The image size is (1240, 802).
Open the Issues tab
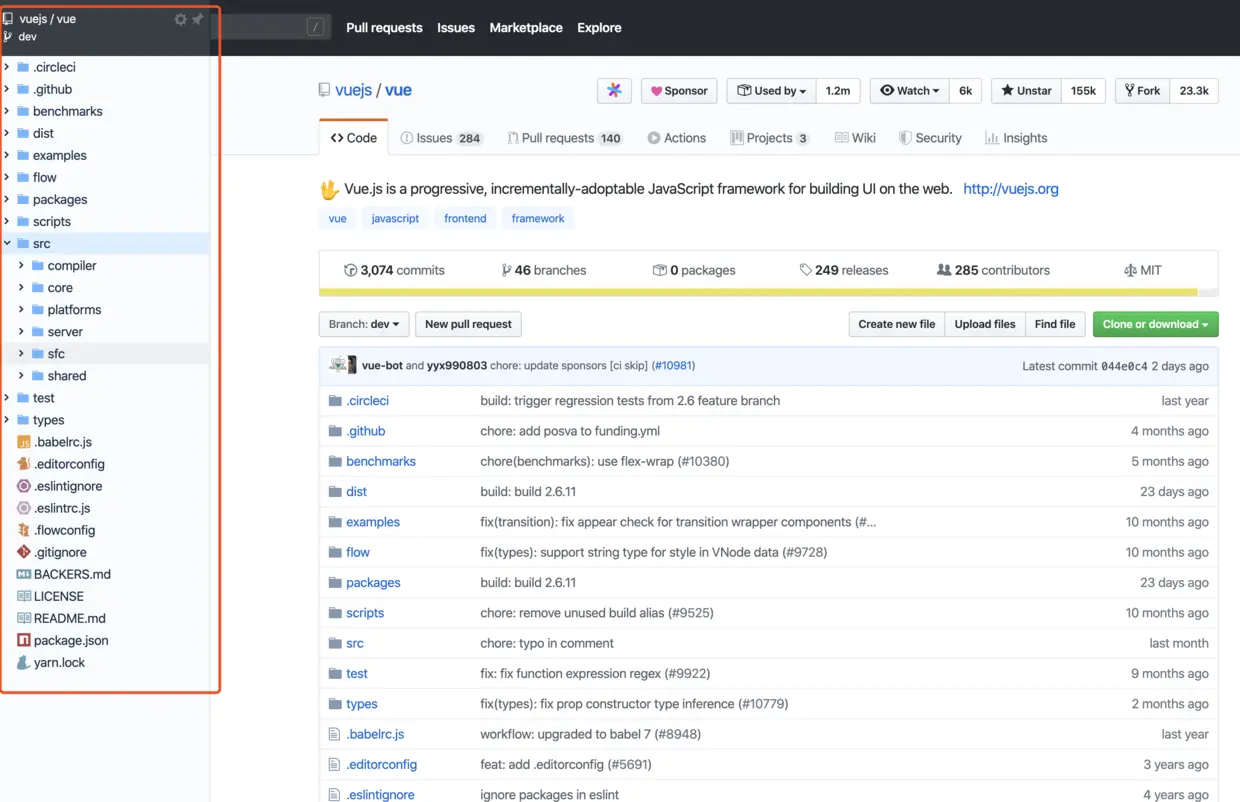coord(441,138)
